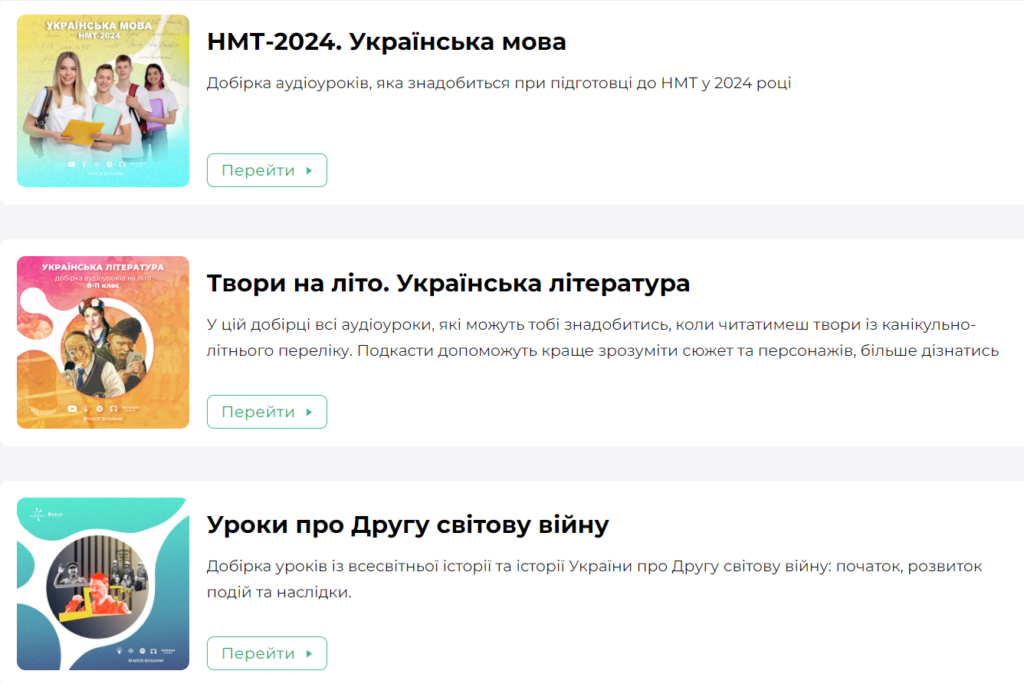The image size is (1024, 684).
Task: Click the logo on the World War II cover
Action: tap(39, 513)
